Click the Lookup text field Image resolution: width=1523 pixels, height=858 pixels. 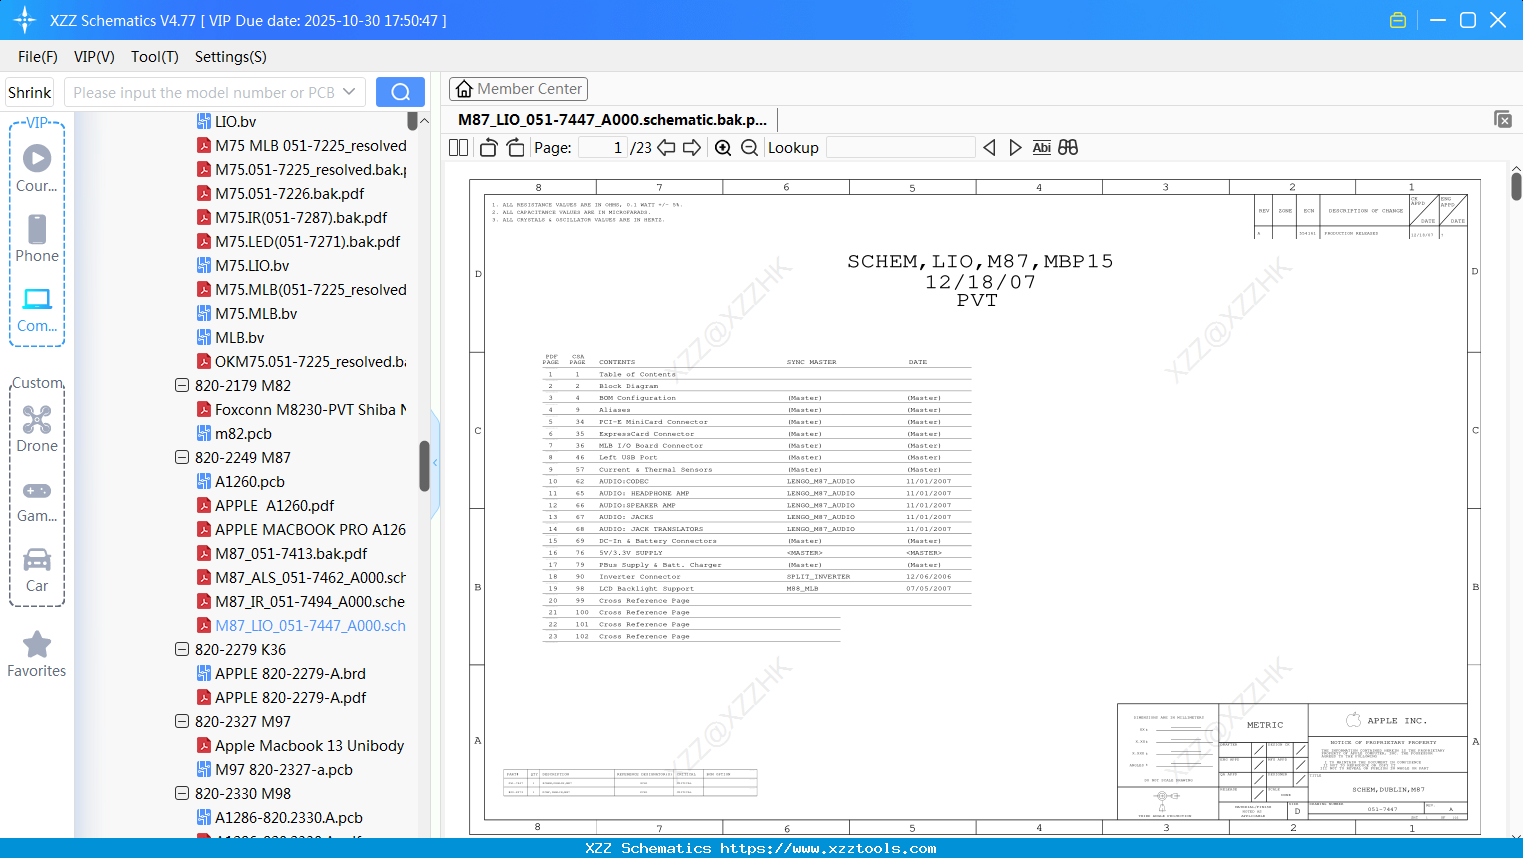901,148
